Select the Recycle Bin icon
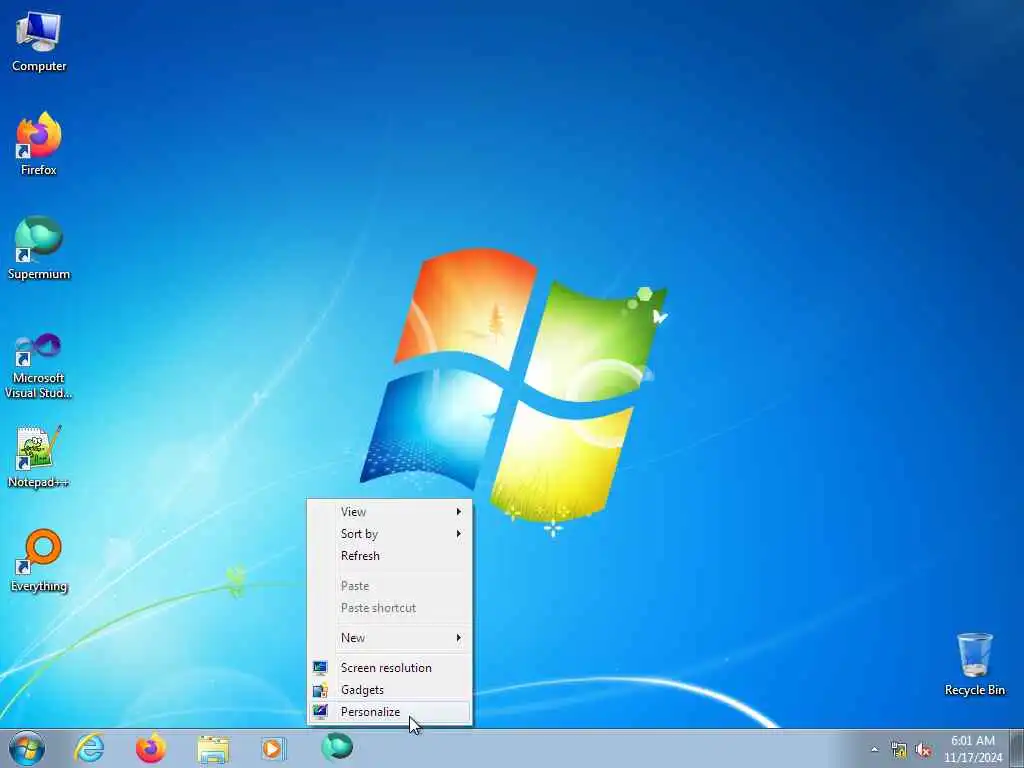The image size is (1024, 768). (974, 664)
